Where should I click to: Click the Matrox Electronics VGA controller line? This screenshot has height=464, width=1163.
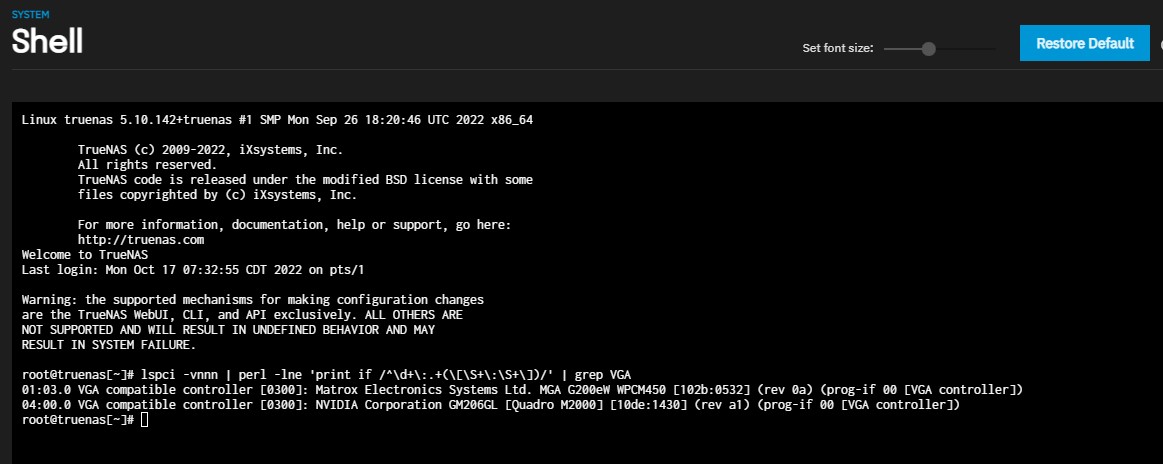[522, 389]
